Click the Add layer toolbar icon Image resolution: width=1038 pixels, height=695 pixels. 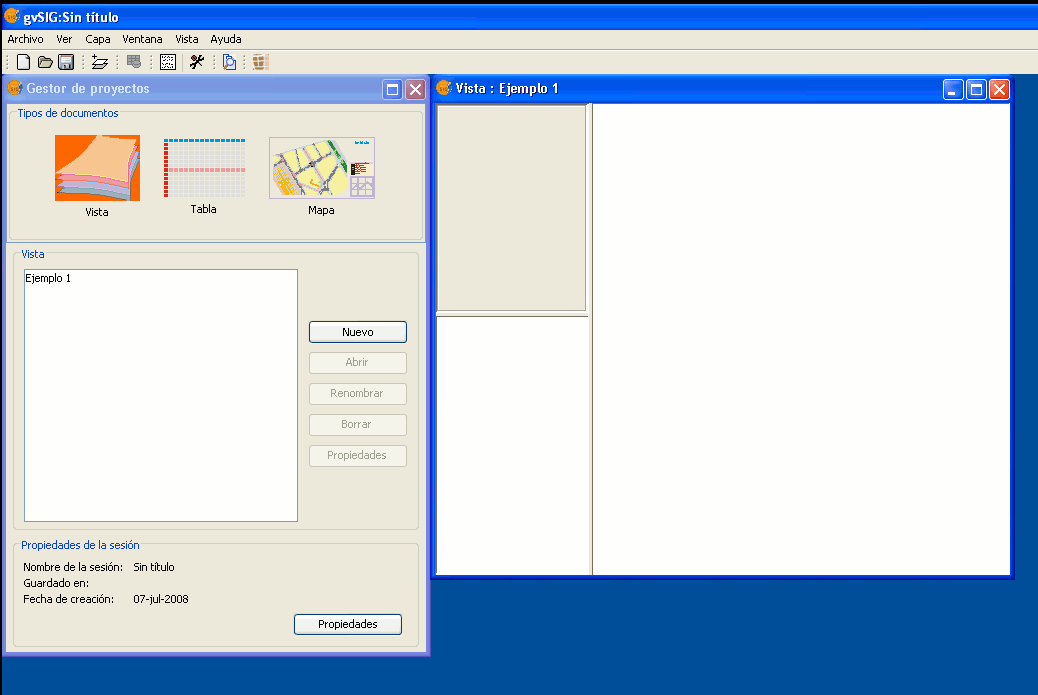(100, 62)
